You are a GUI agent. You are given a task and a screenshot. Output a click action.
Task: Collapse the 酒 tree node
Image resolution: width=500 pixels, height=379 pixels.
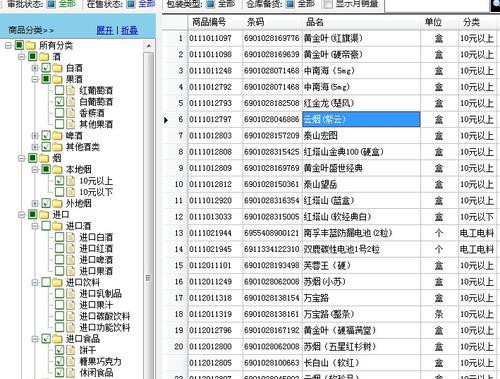(x=22, y=57)
